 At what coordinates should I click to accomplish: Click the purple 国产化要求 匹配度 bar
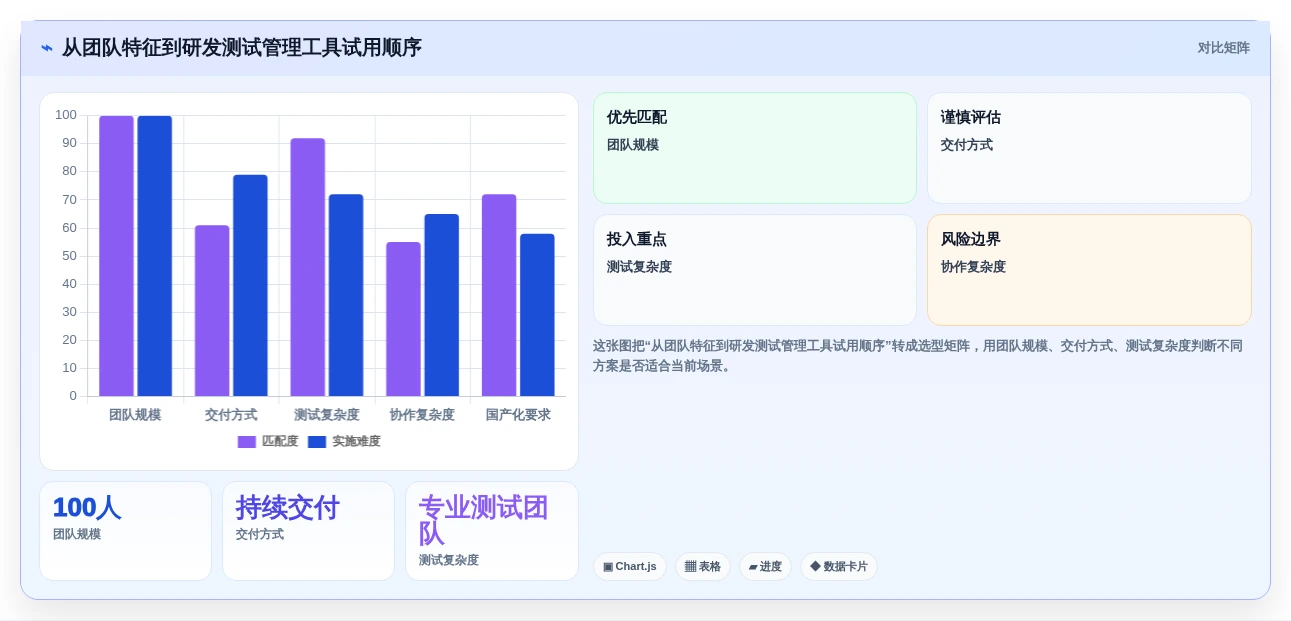[x=499, y=296]
